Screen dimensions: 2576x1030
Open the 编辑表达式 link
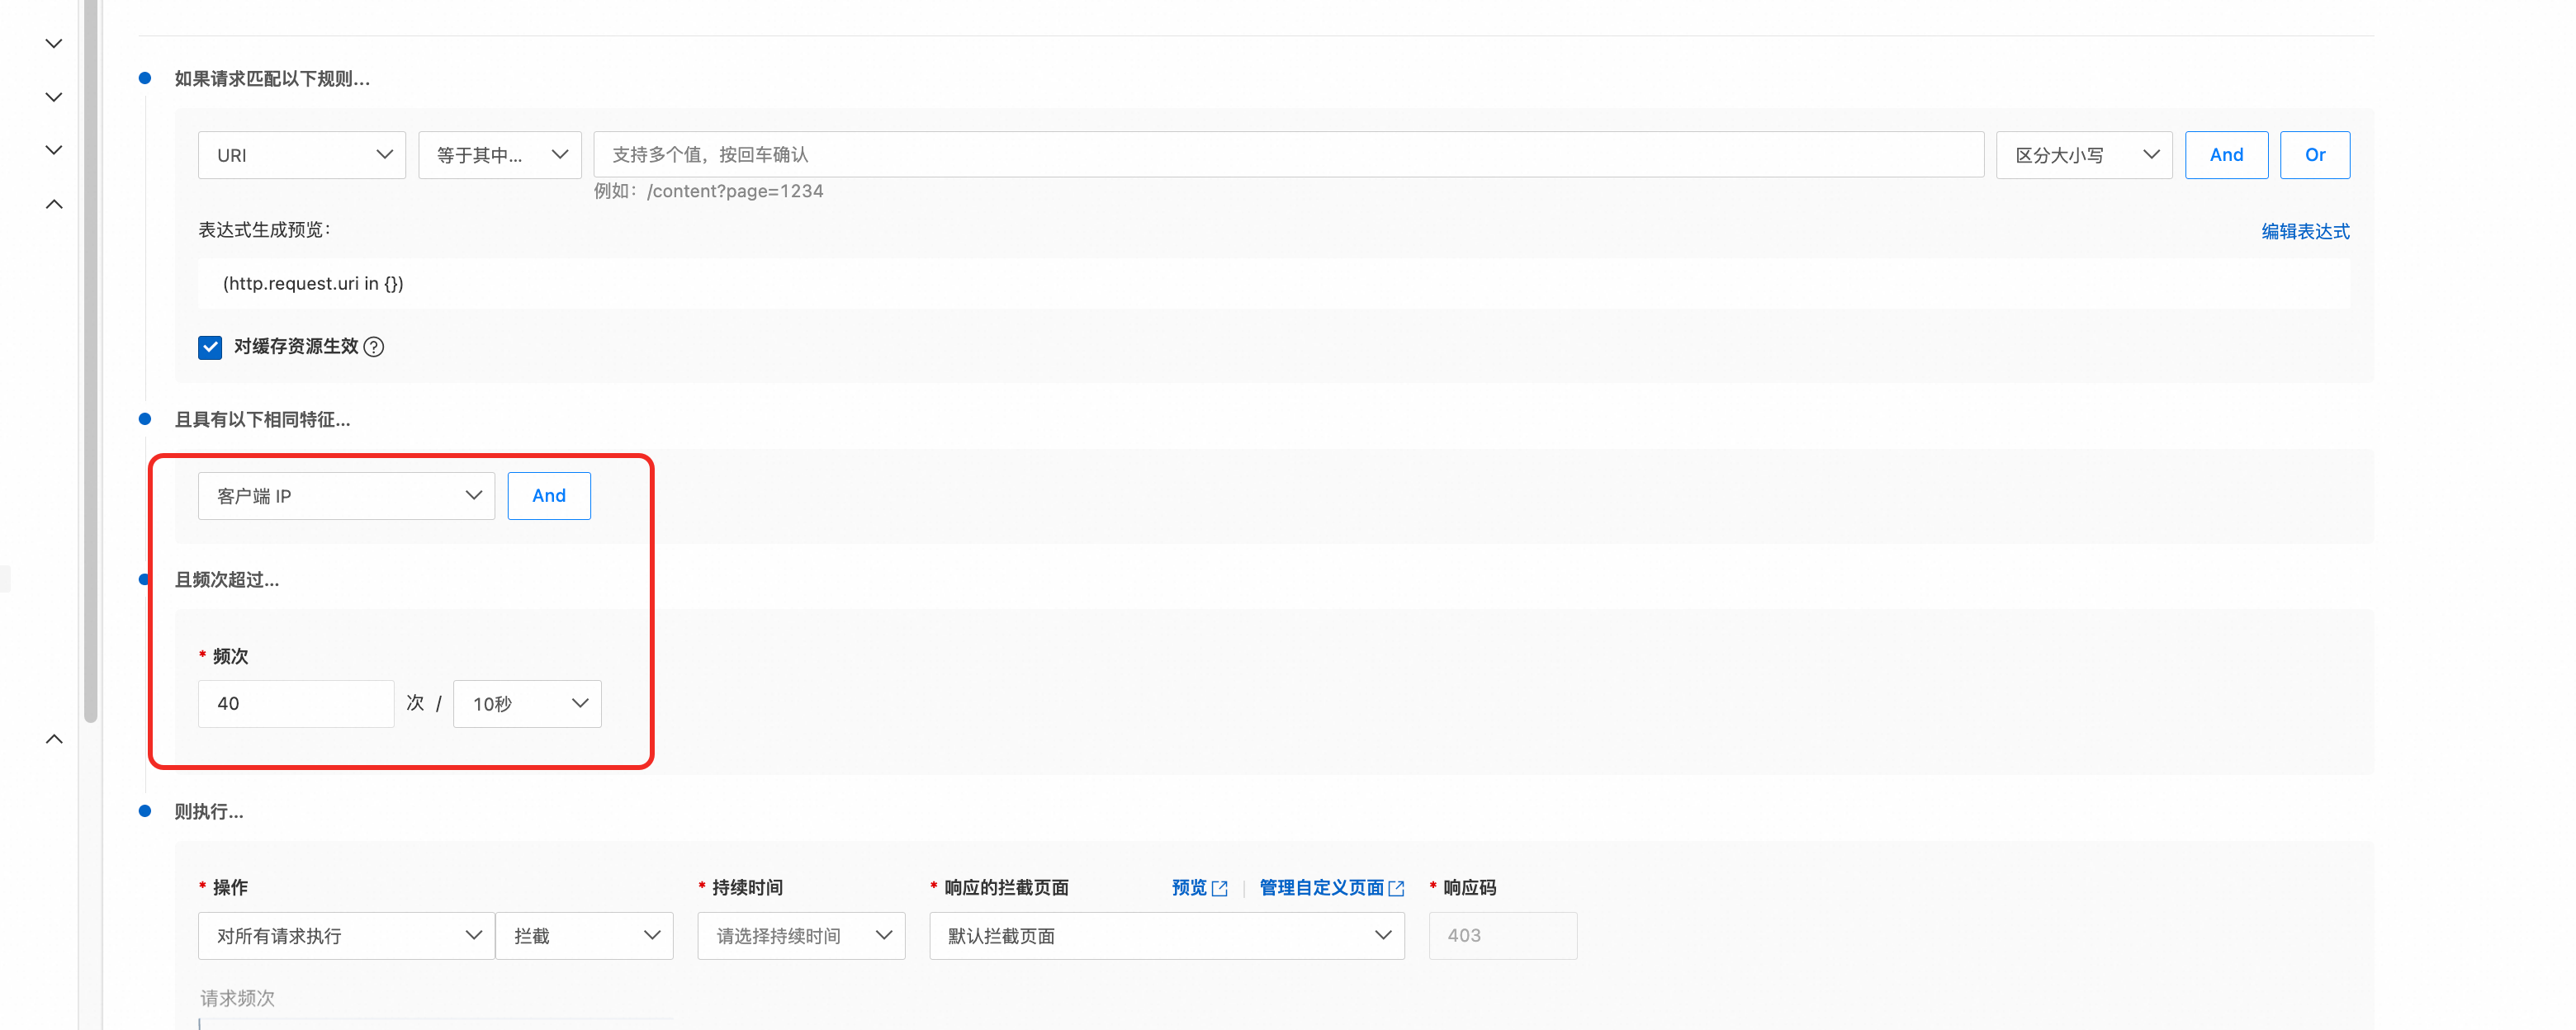[x=2305, y=231]
